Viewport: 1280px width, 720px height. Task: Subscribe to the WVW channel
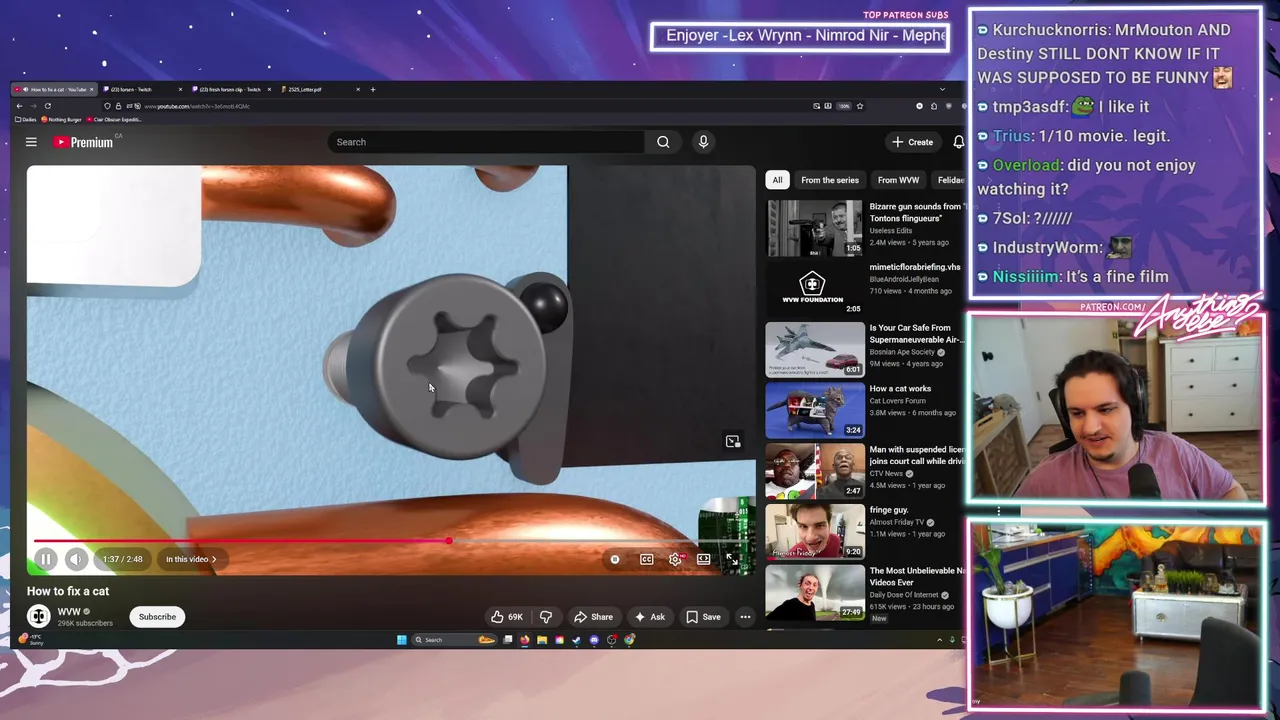pyautogui.click(x=157, y=617)
